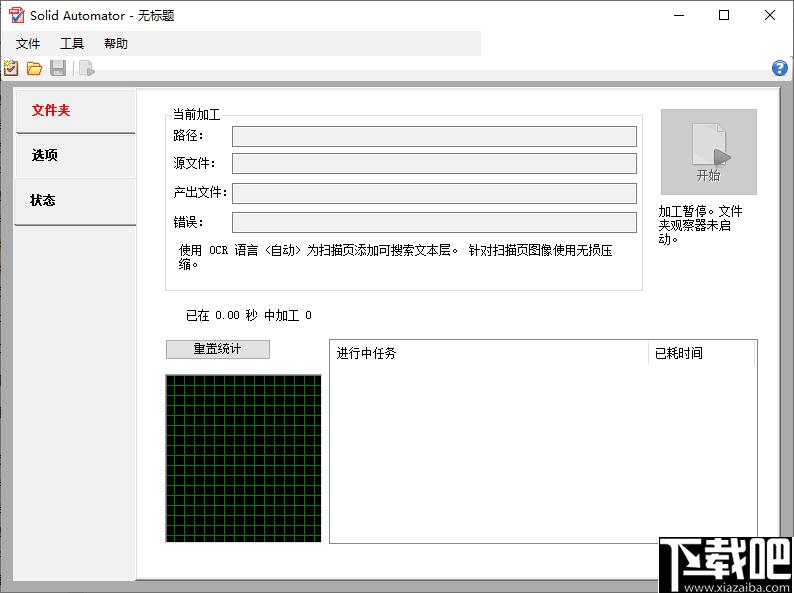Click the 路径 input field
Viewport: 794px width, 593px height.
point(434,136)
